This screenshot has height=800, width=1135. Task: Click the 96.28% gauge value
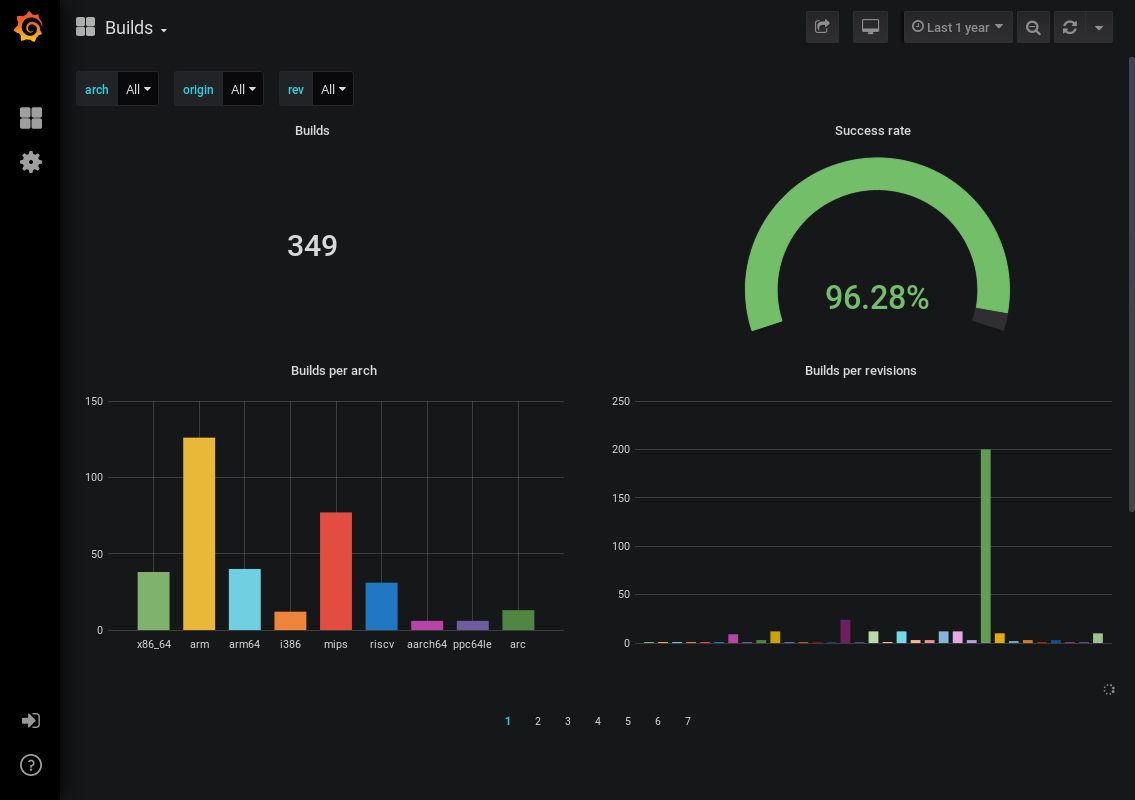click(877, 298)
